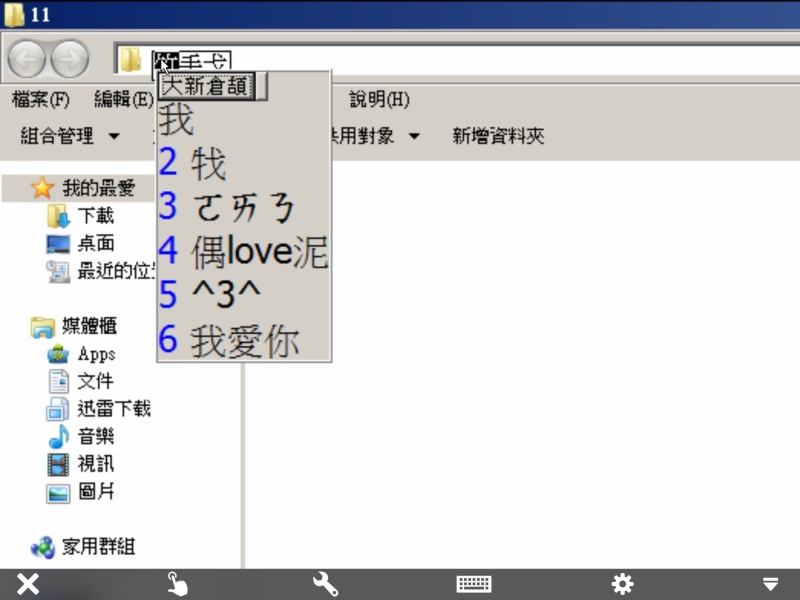This screenshot has width=800, height=600.
Task: Open the wrench tools icon
Action: [325, 584]
